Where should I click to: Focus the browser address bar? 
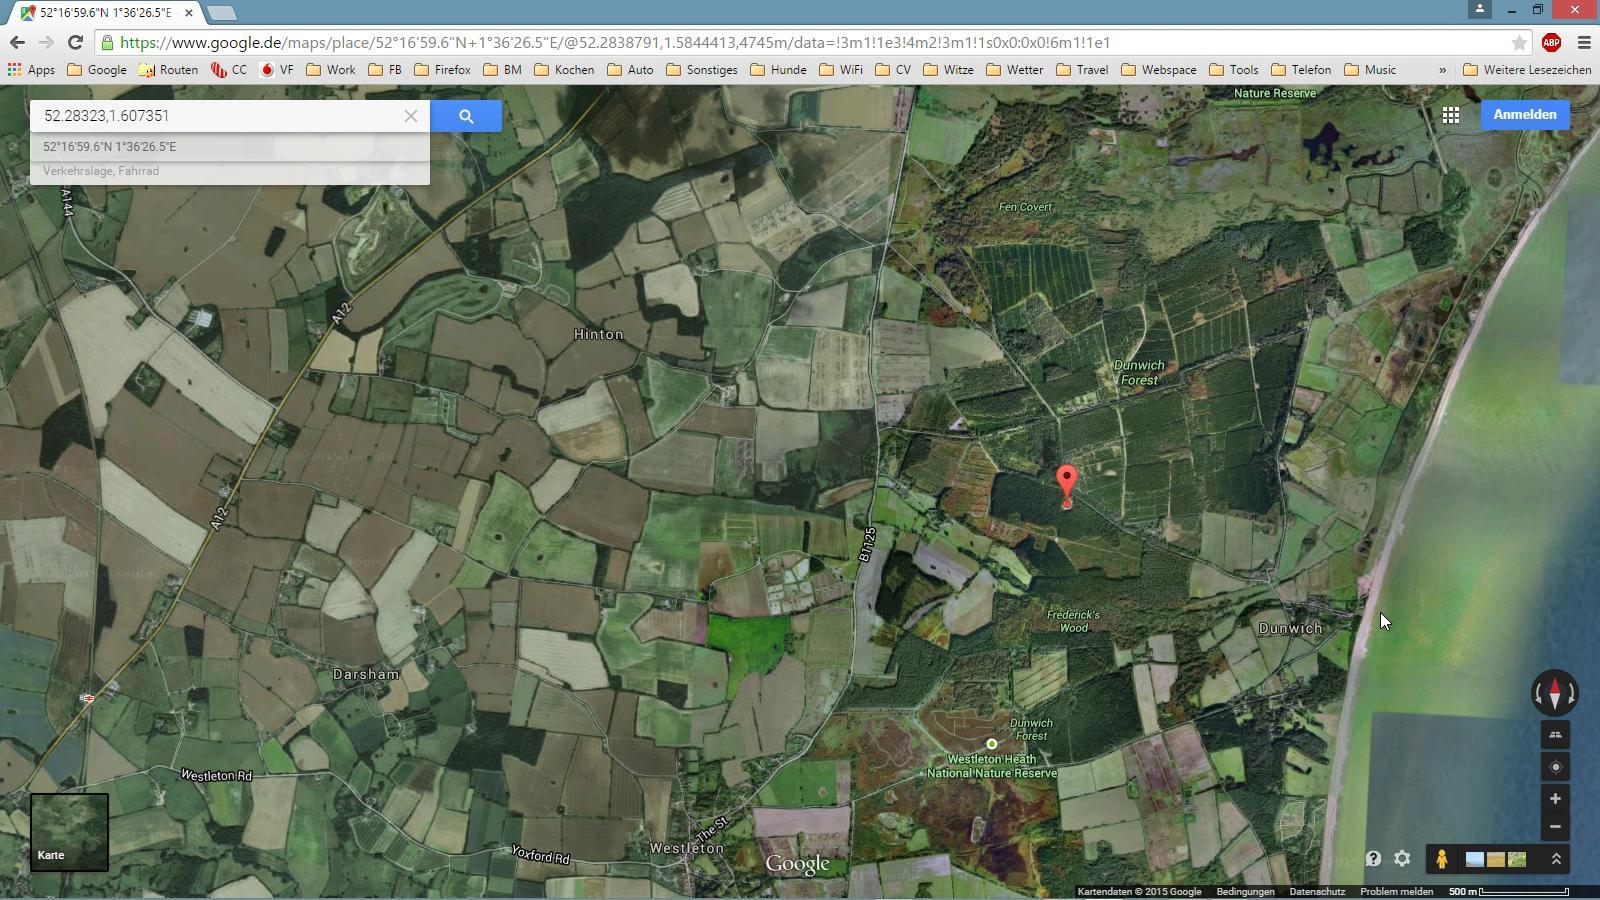[x=810, y=42]
